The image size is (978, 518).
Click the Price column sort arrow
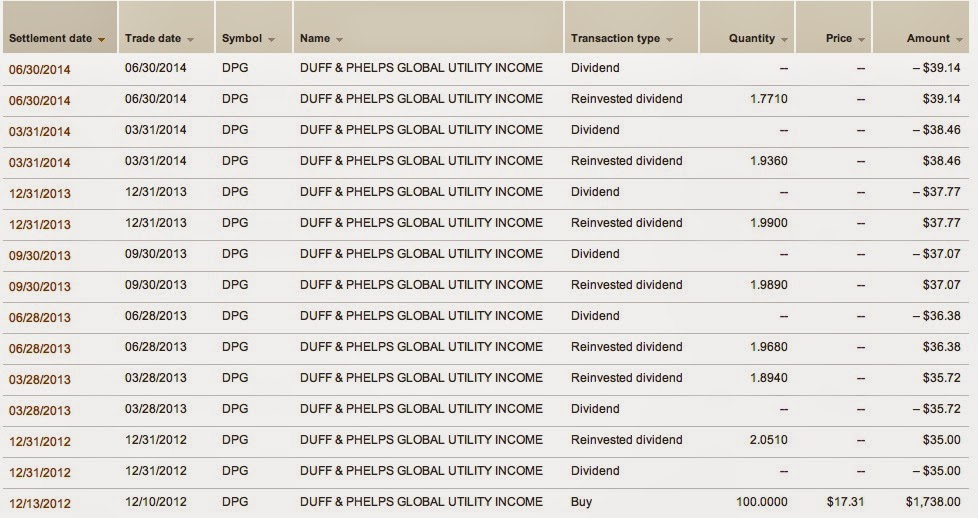(861, 40)
